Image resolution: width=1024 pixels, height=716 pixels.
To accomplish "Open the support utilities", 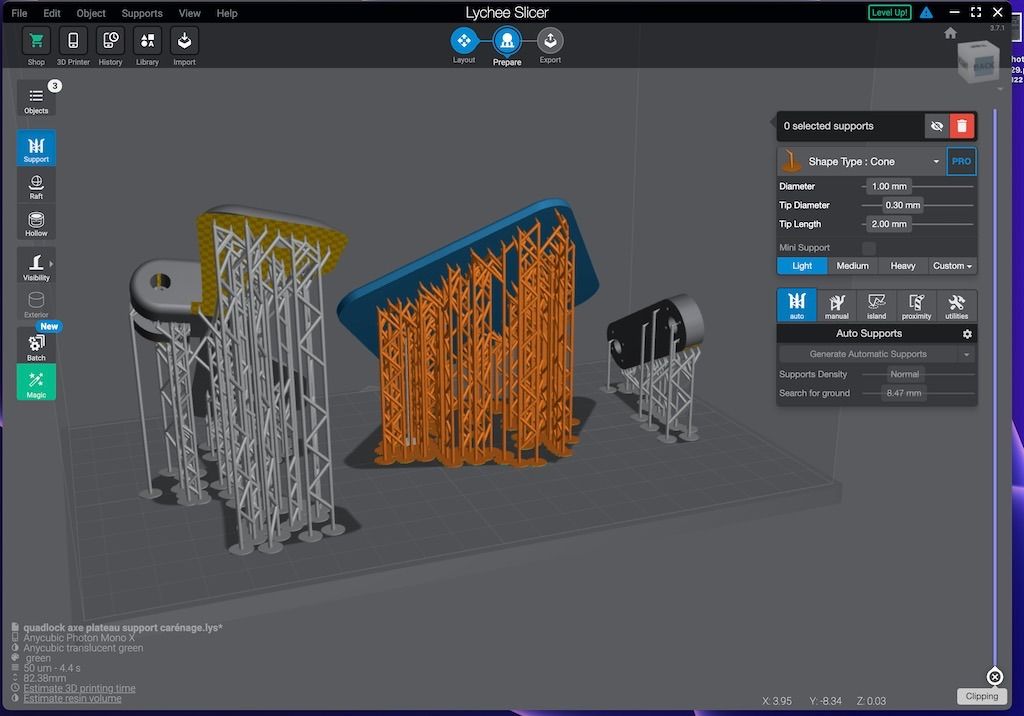I will click(x=957, y=305).
